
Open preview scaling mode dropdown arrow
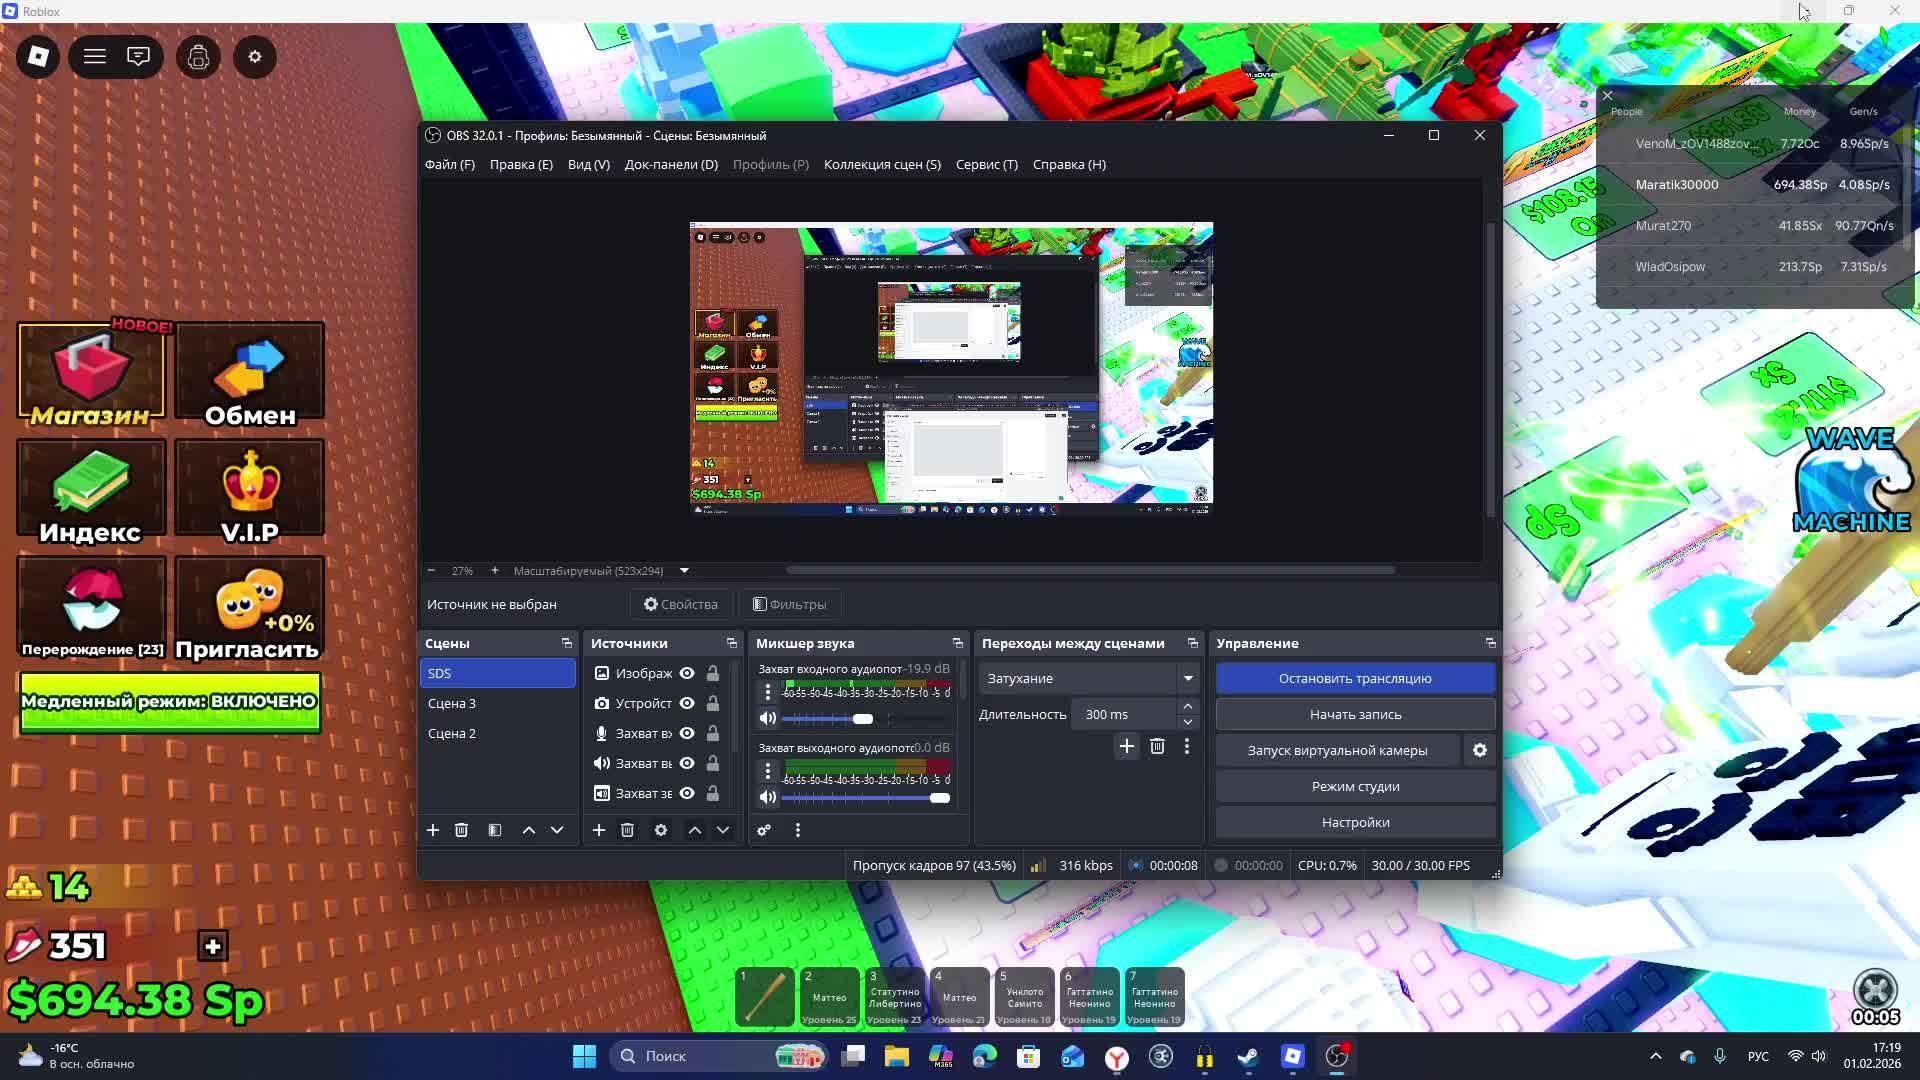coord(684,571)
